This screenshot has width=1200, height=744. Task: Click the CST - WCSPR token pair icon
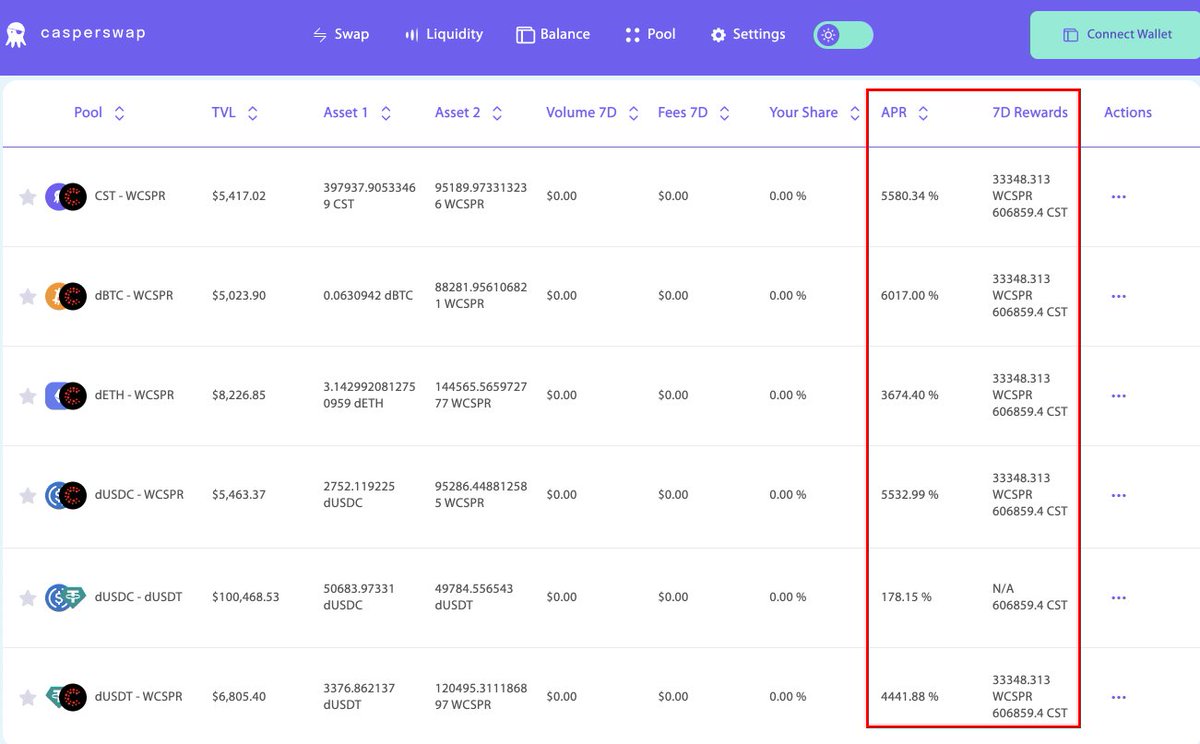(66, 197)
